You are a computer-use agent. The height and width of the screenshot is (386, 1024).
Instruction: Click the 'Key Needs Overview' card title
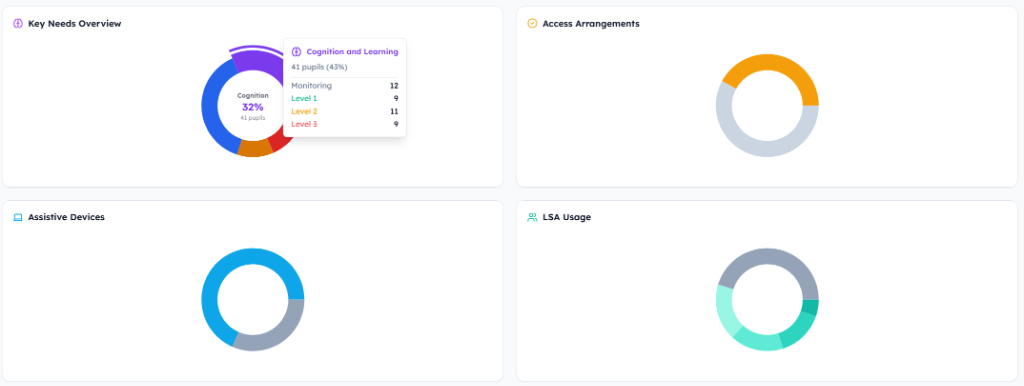[74, 24]
